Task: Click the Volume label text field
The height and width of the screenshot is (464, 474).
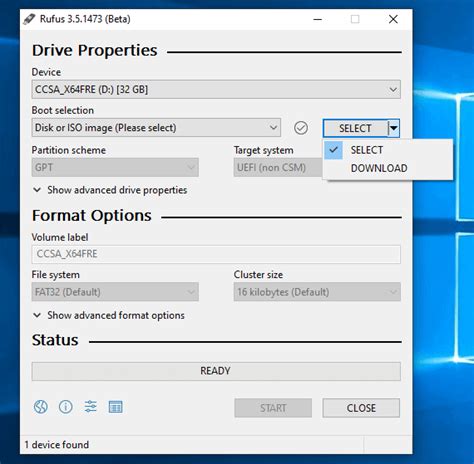Action: pyautogui.click(x=216, y=254)
